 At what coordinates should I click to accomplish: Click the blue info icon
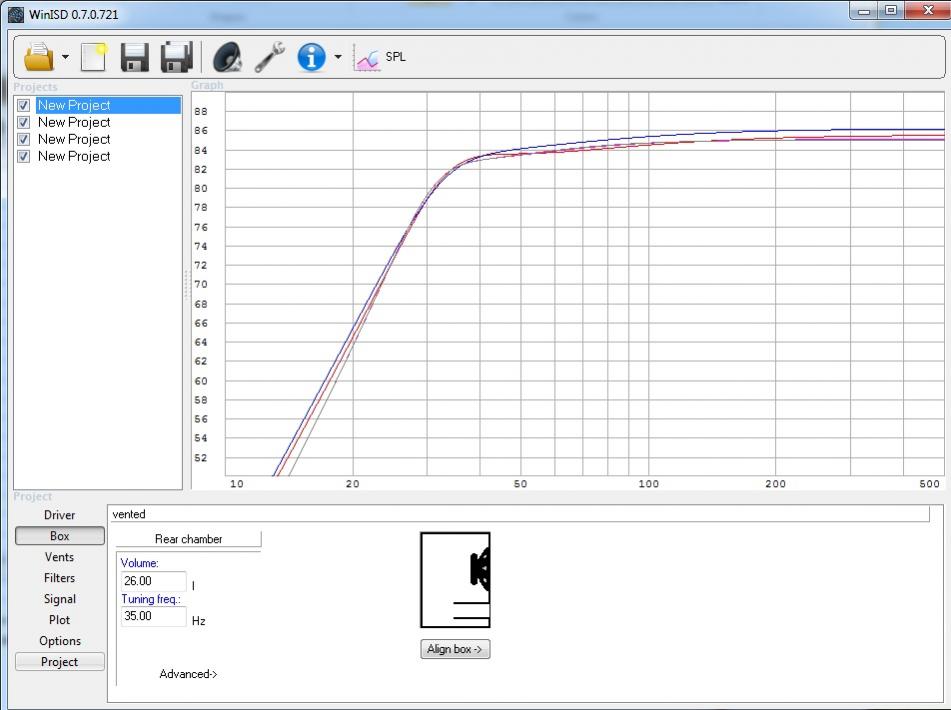tap(311, 57)
